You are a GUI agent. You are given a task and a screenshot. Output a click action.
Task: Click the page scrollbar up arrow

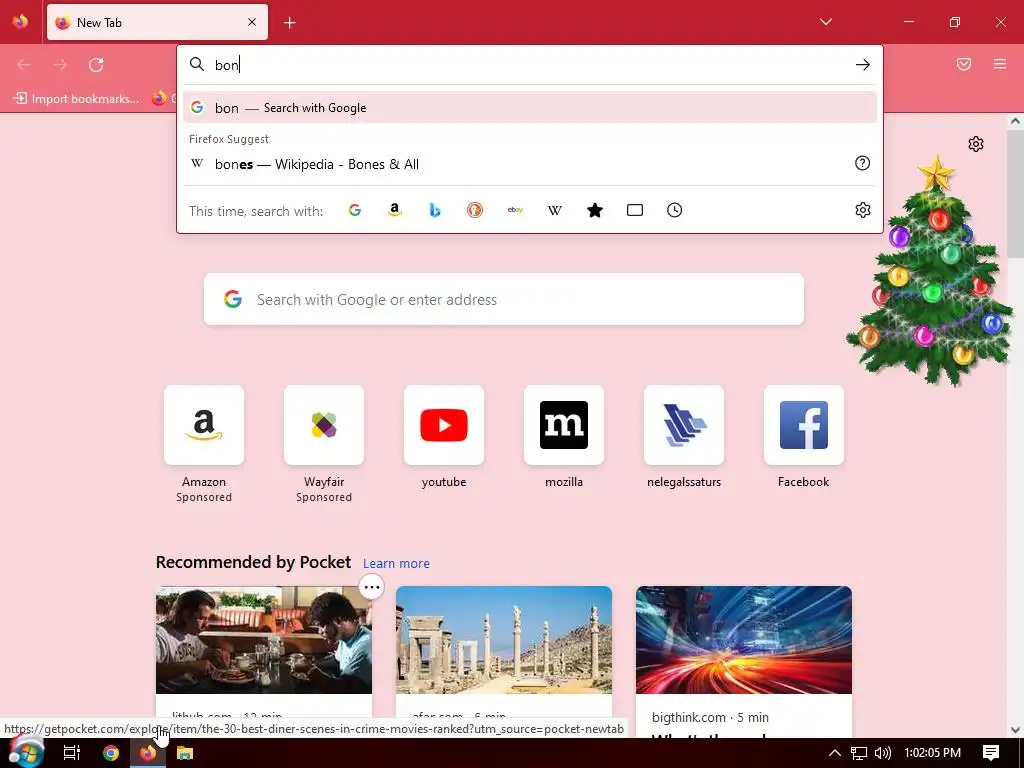click(x=1016, y=121)
